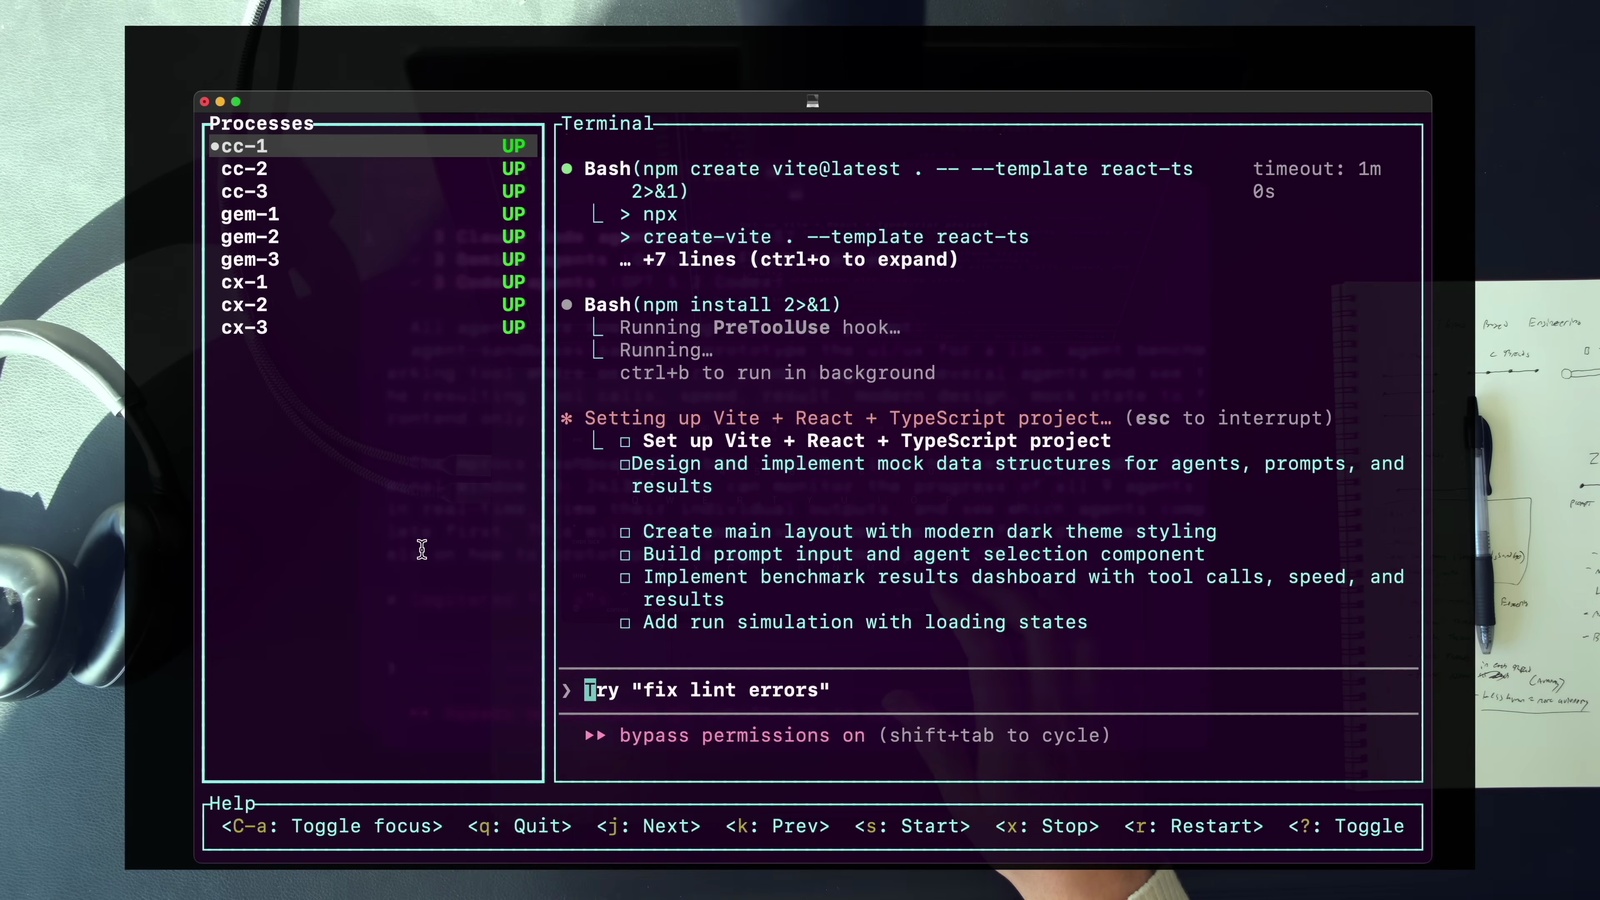Click the green bullet beside Bash npm create
This screenshot has width=1600, height=900.
(x=567, y=169)
